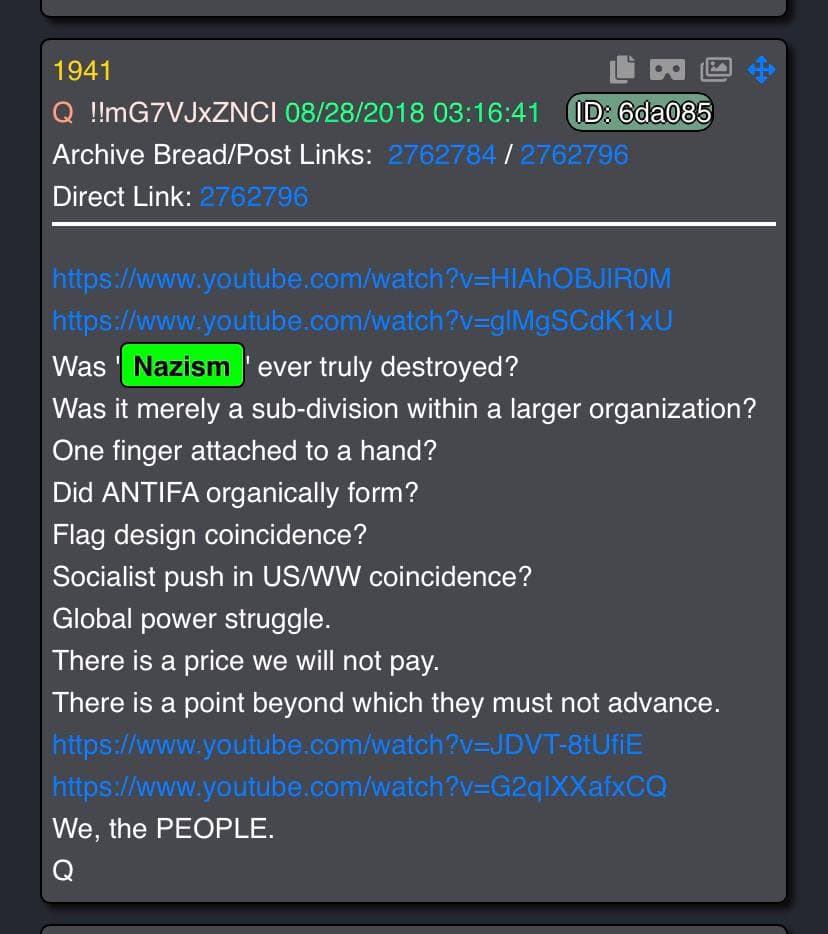Open YouTube link ending gIMgSCdK1xU
This screenshot has height=934, width=828.
[362, 320]
